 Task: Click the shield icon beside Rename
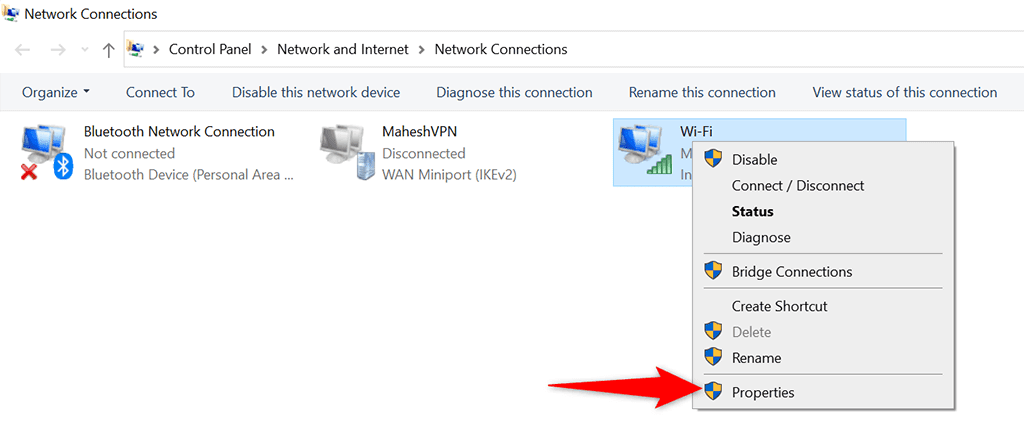pyautogui.click(x=713, y=357)
